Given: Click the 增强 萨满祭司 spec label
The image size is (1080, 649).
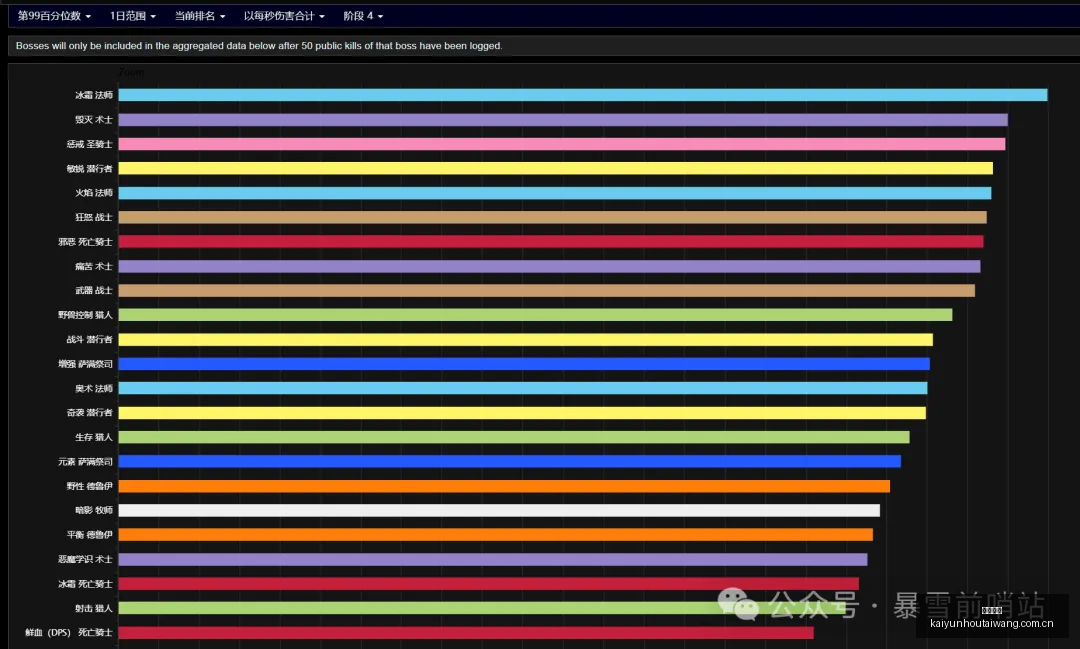Looking at the screenshot, I should [x=85, y=364].
